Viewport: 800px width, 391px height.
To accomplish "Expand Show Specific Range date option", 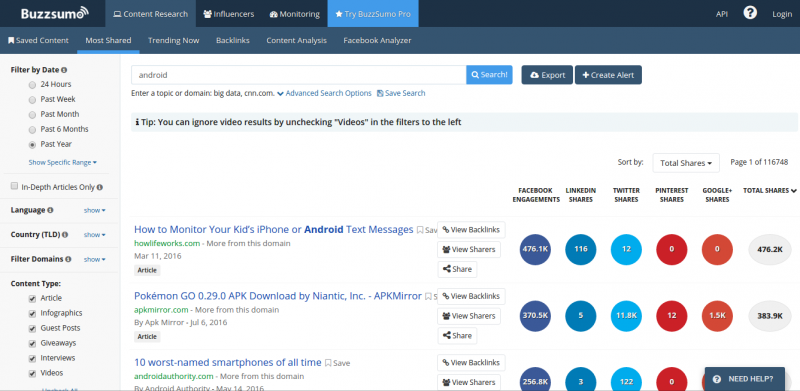I will coord(62,162).
